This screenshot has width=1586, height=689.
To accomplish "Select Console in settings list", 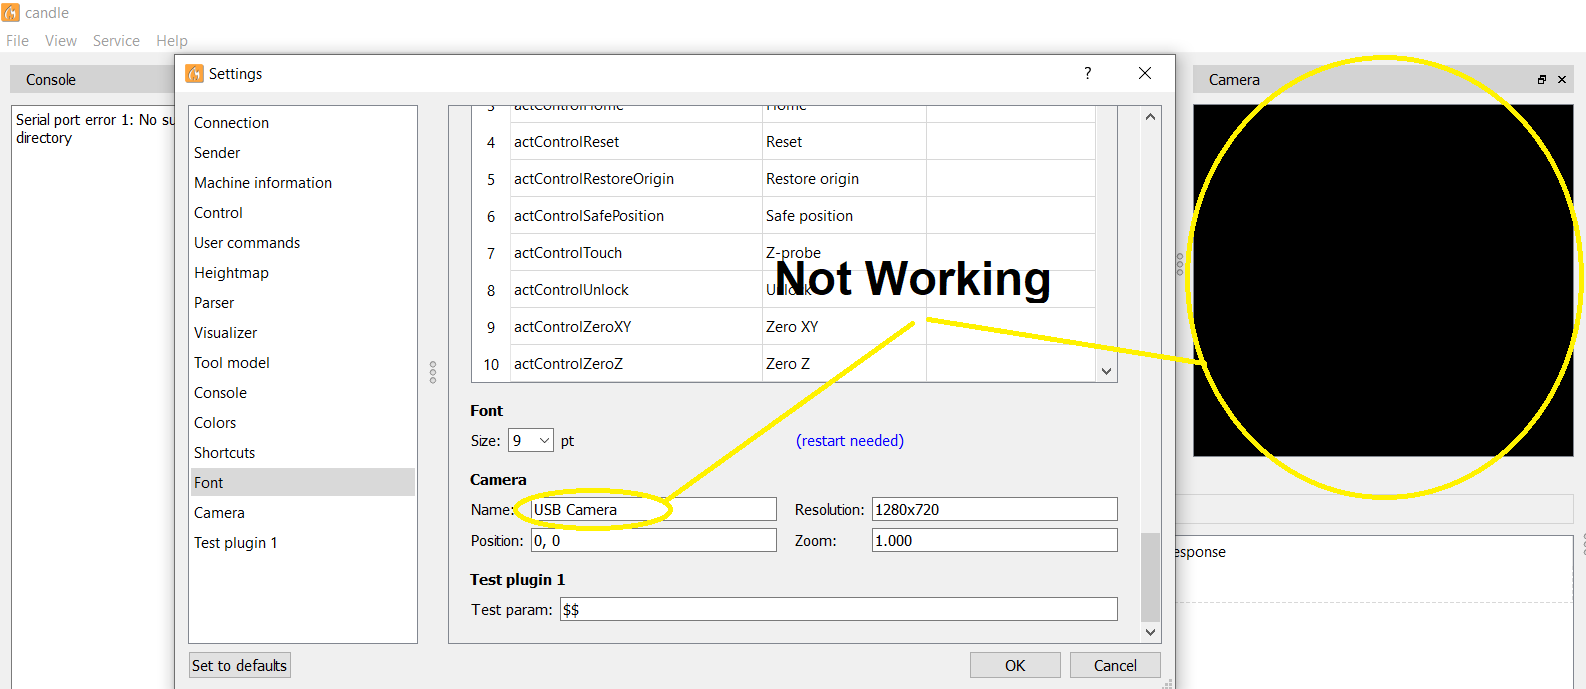I will point(302,393).
